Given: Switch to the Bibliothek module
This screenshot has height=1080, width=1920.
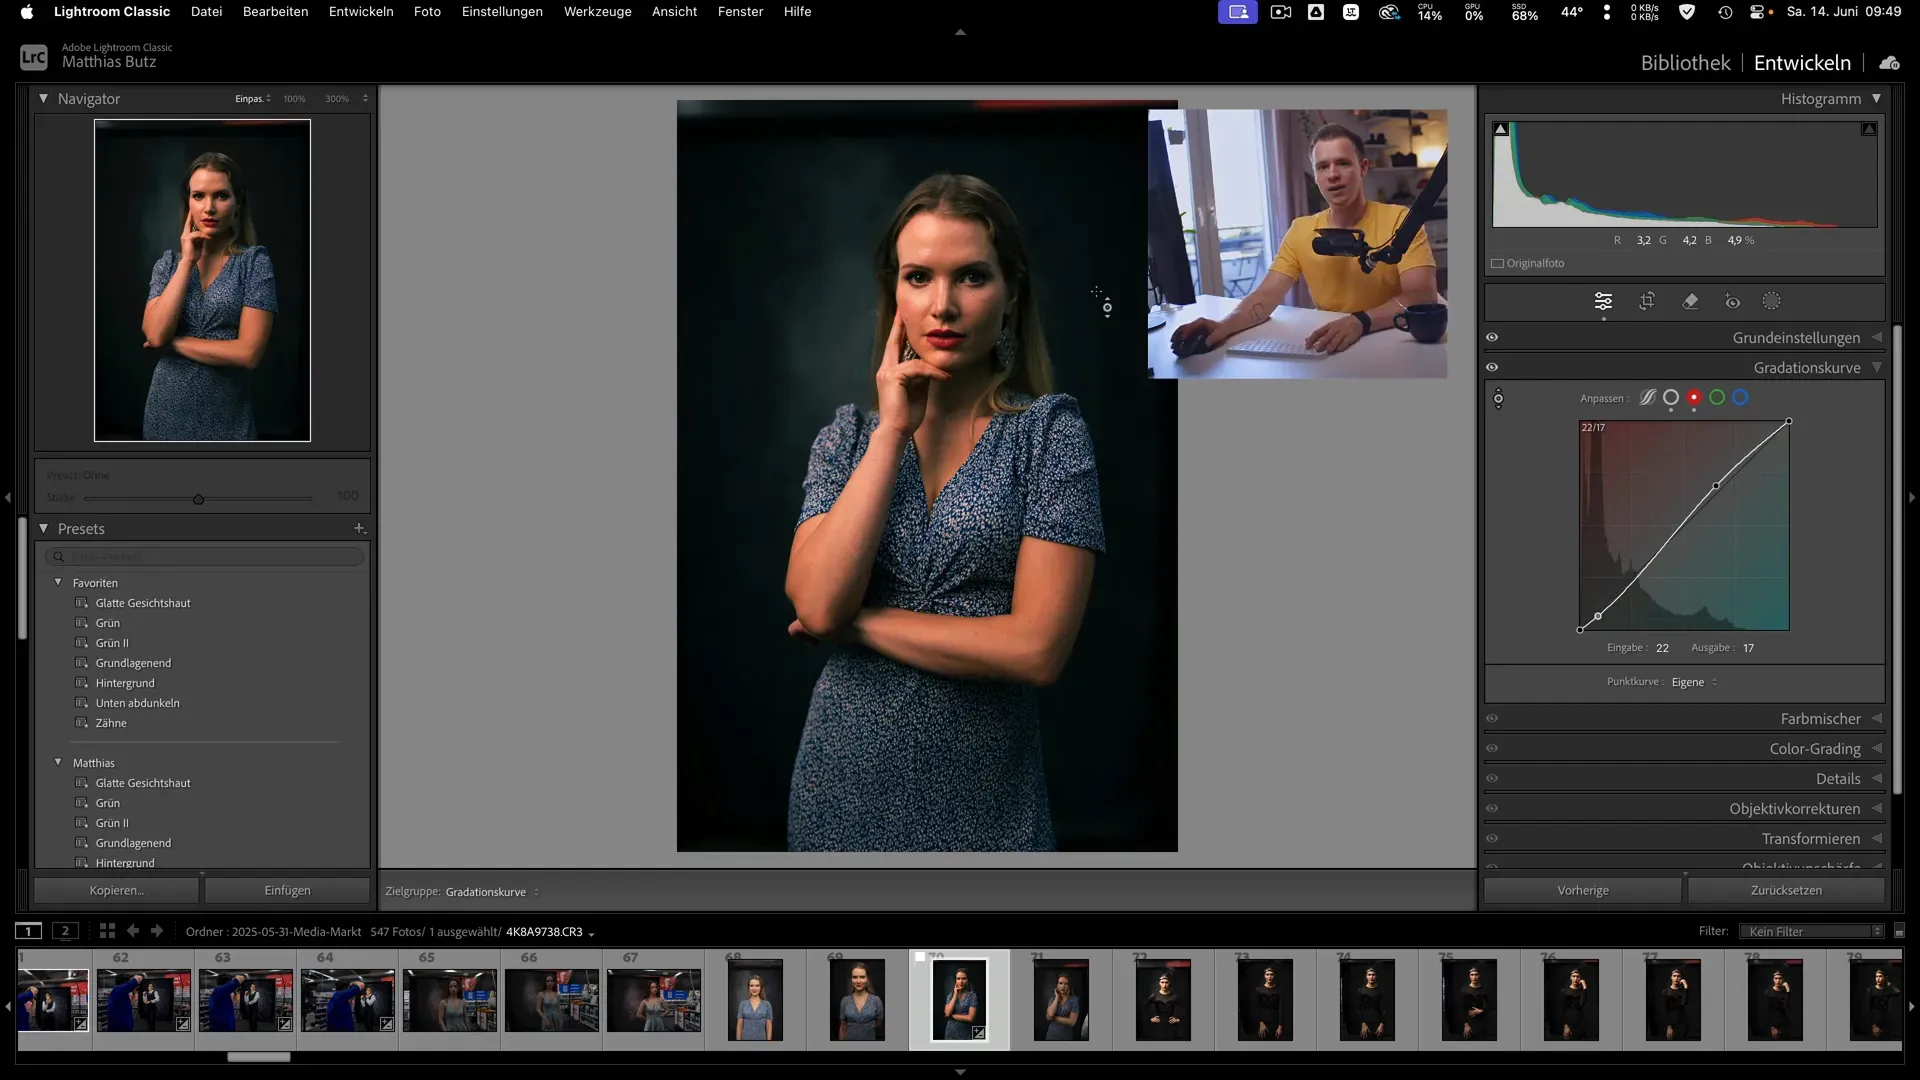Looking at the screenshot, I should pos(1685,63).
